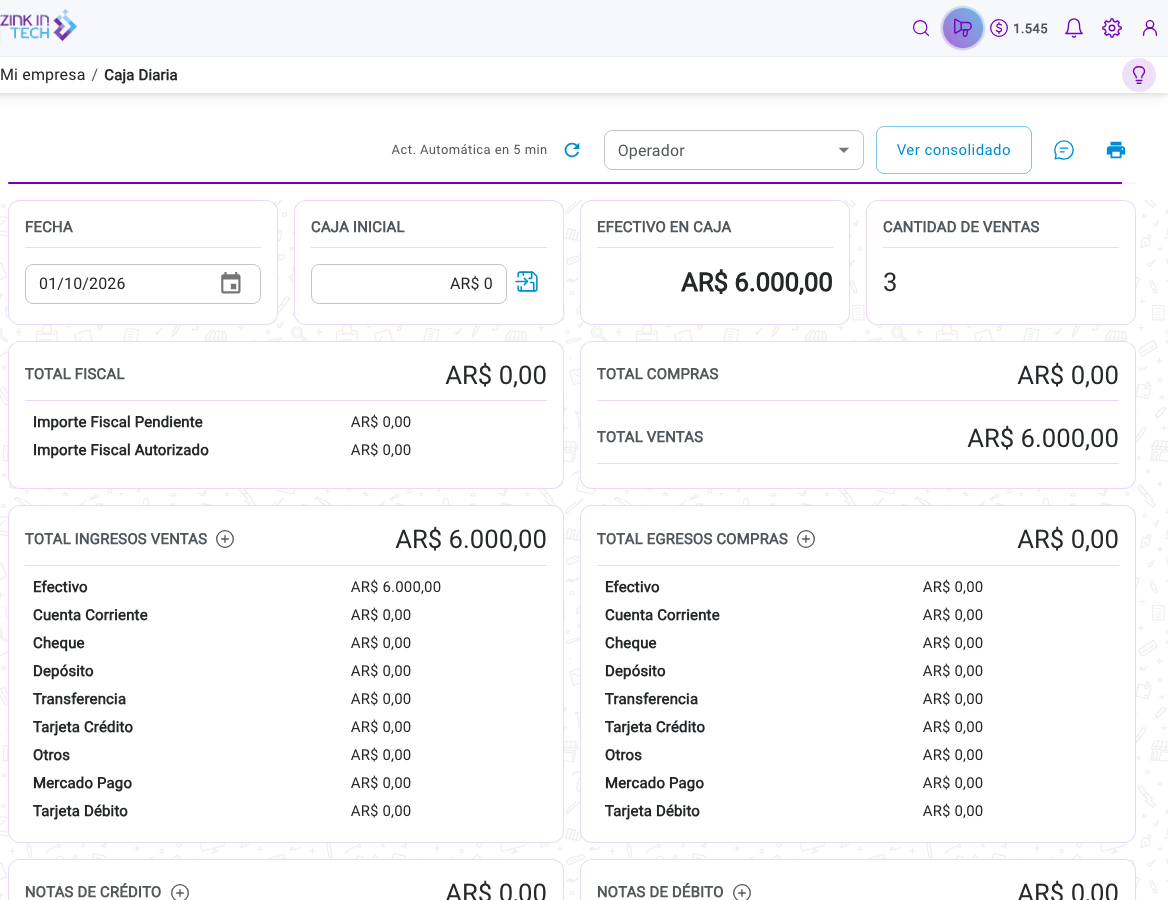The width and height of the screenshot is (1168, 900).
Task: Open the calendar date picker icon
Action: click(x=231, y=283)
